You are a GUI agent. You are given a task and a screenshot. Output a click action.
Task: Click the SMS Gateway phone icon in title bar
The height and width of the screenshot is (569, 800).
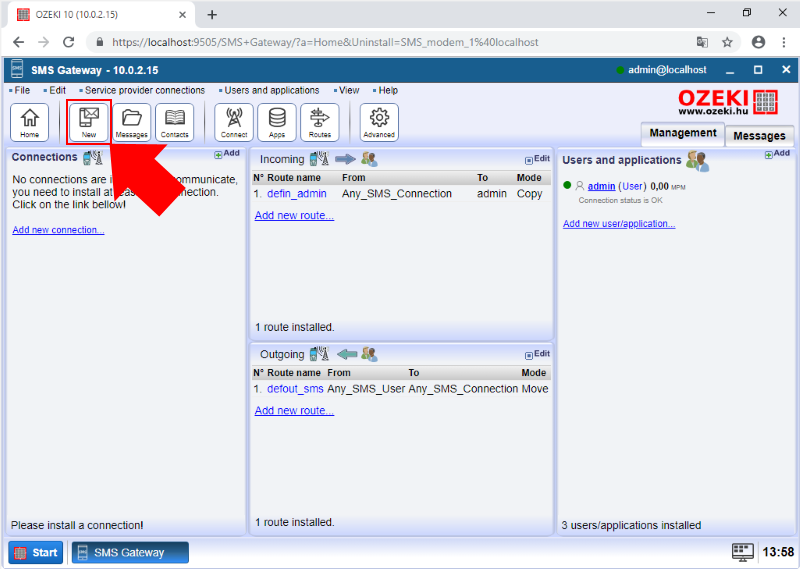tap(17, 69)
